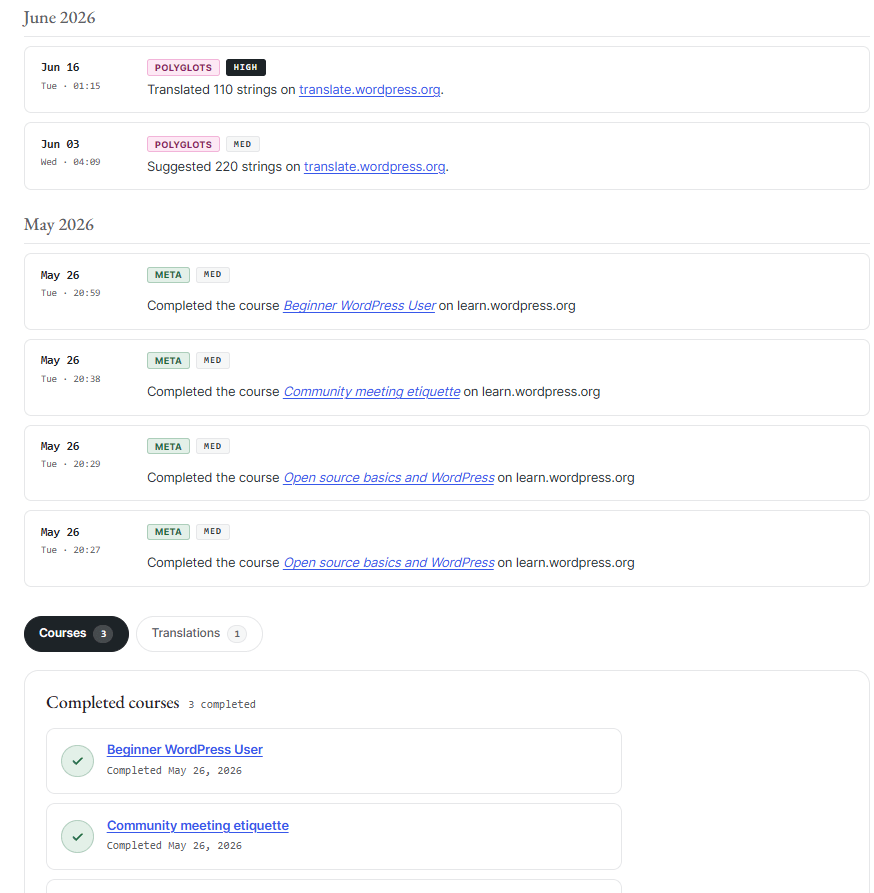Click checkmark icon beside Community meeting etiquette
874x893 pixels.
point(77,837)
